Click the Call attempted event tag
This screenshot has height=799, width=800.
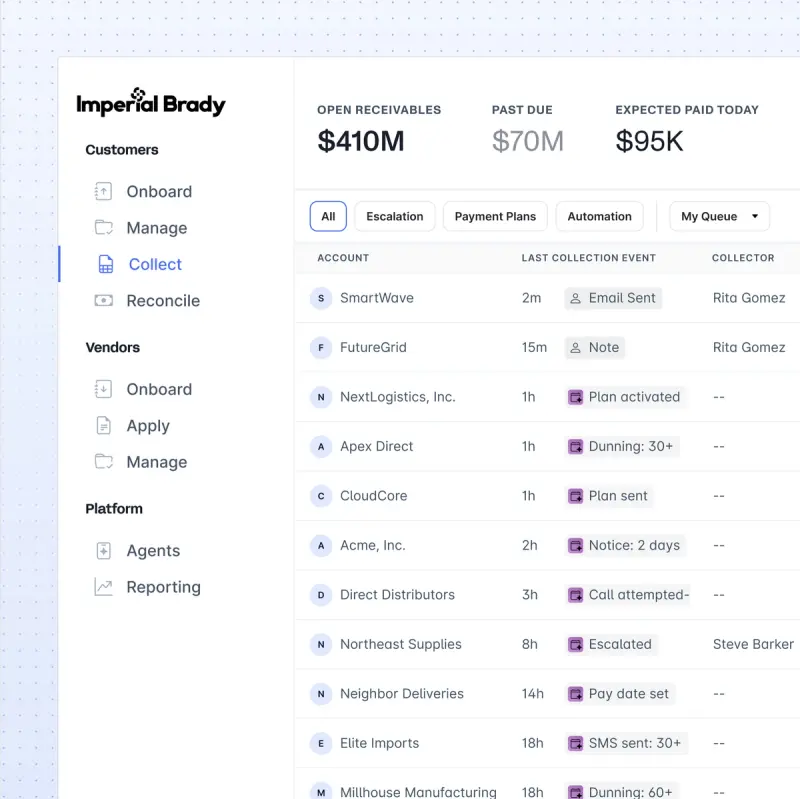[x=628, y=595]
